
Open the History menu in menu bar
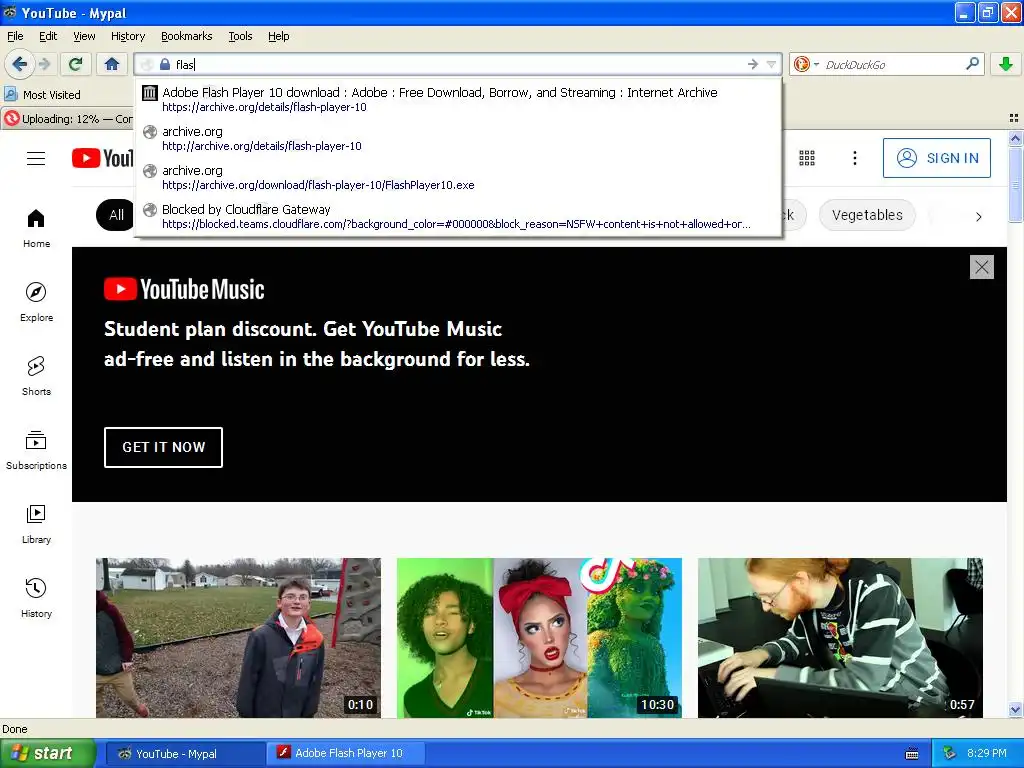(127, 36)
